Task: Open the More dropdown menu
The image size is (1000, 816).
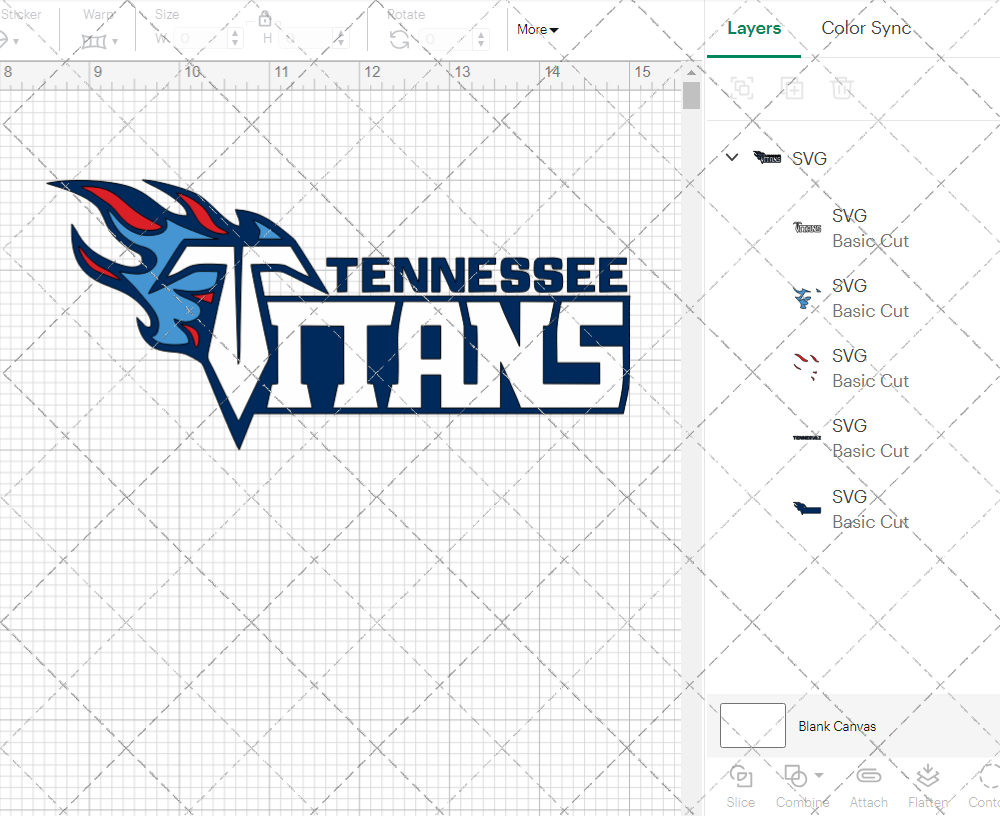Action: 538,29
